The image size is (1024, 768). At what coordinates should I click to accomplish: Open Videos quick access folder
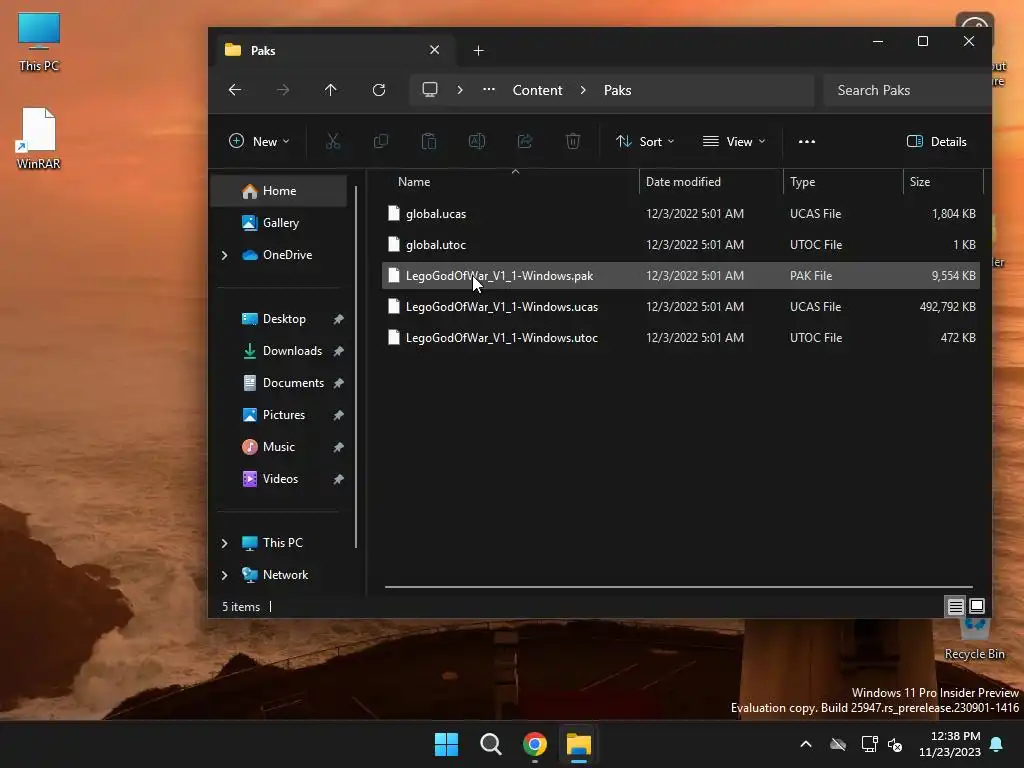pos(280,479)
